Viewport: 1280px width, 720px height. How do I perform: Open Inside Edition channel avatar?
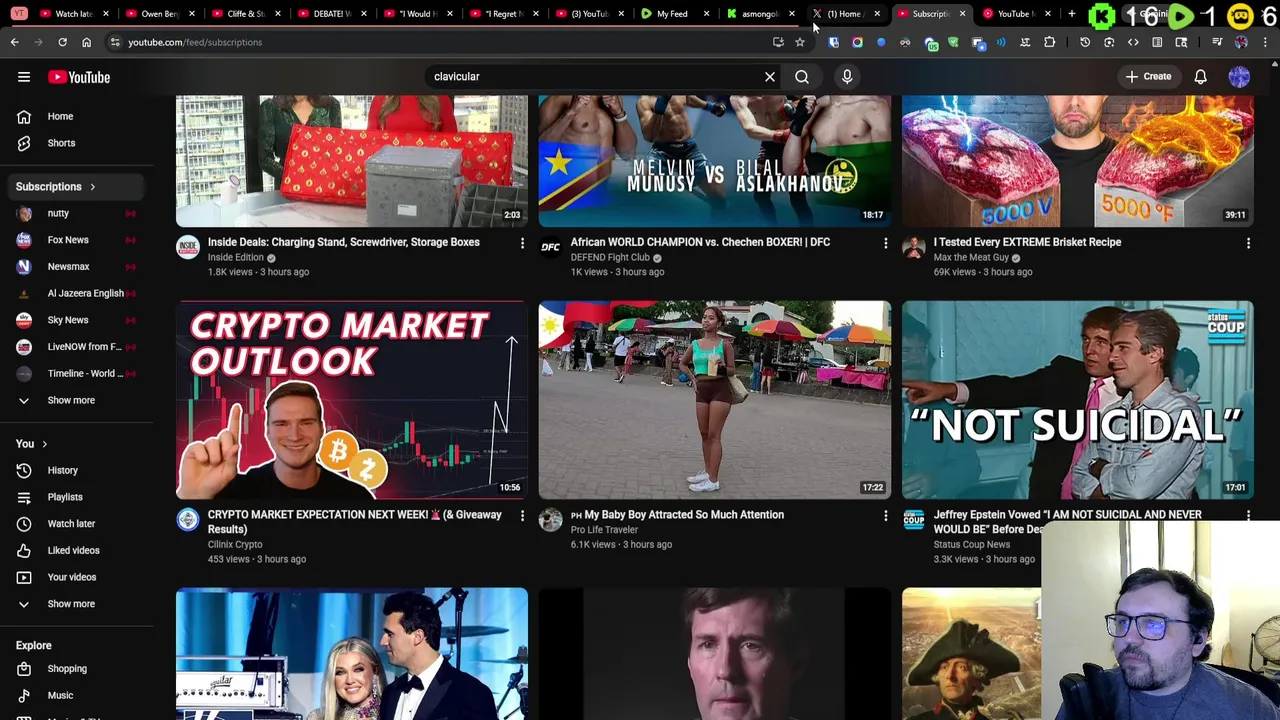pyautogui.click(x=188, y=248)
